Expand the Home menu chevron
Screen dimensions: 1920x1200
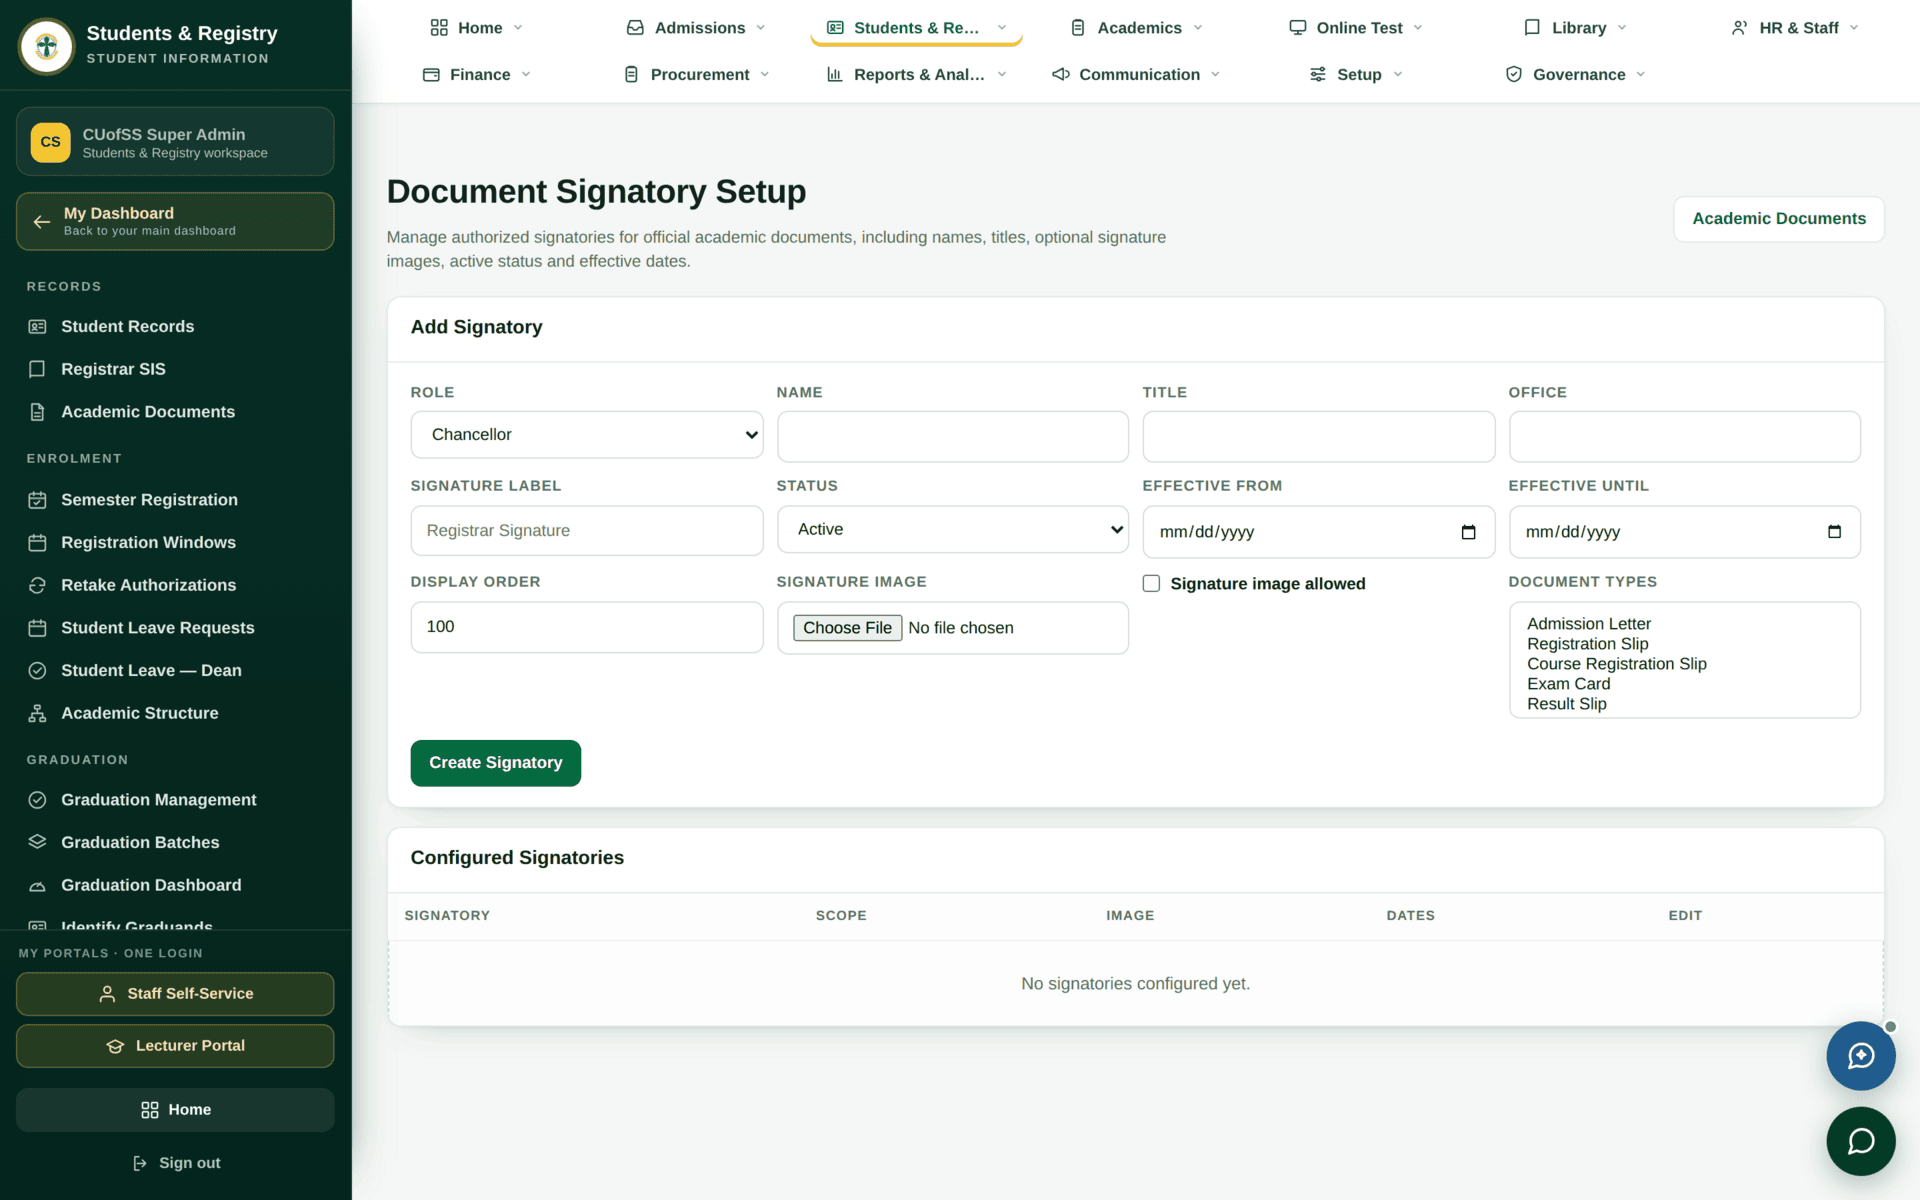coord(518,28)
